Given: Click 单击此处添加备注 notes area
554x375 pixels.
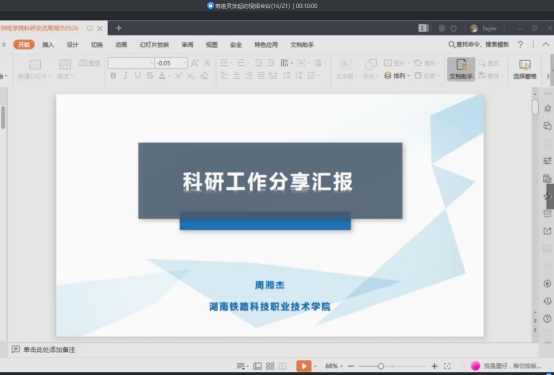Looking at the screenshot, I should (x=49, y=350).
